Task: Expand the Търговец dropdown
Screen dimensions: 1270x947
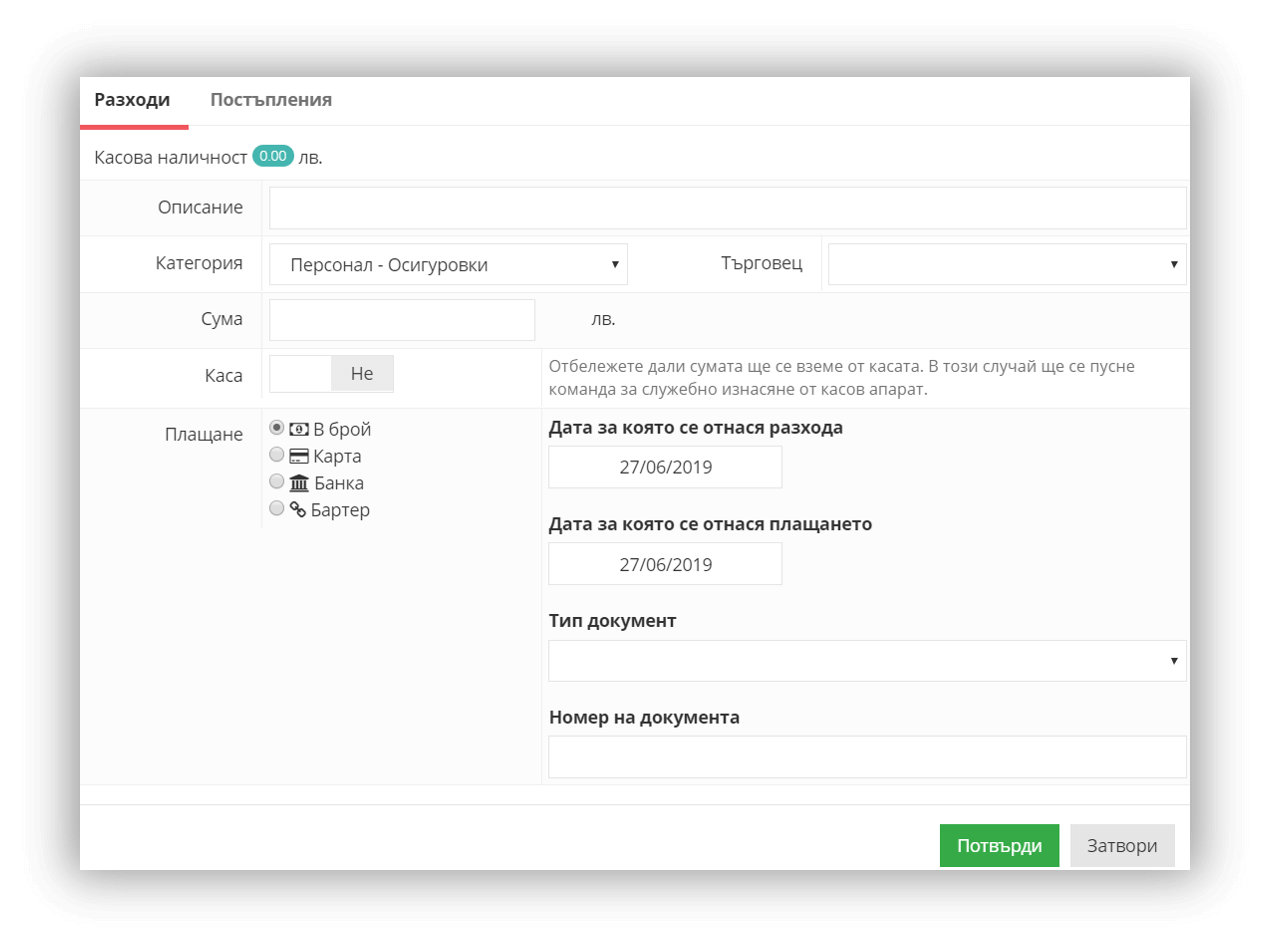Action: tap(1007, 265)
